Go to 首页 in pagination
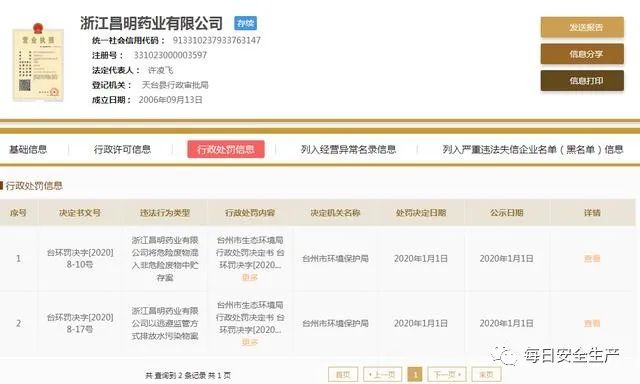The height and width of the screenshot is (384, 640). (x=343, y=374)
